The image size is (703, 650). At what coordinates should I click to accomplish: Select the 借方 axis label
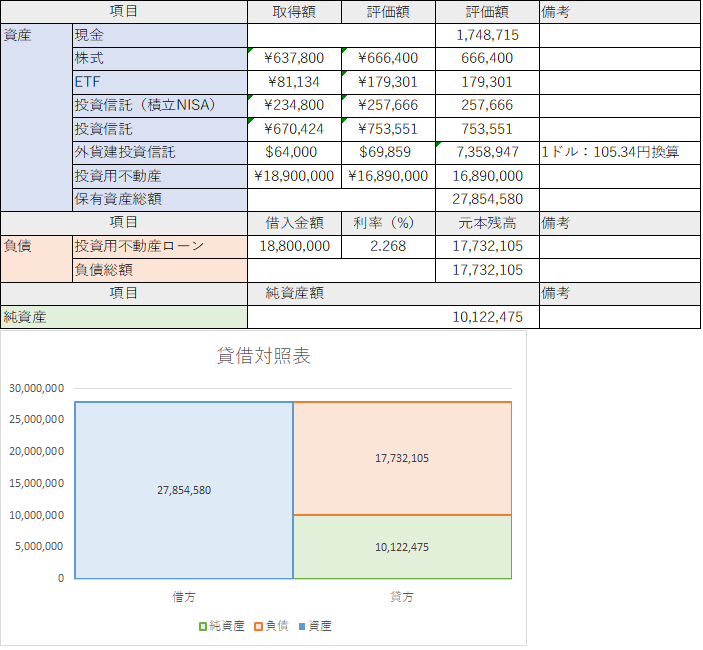click(184, 597)
